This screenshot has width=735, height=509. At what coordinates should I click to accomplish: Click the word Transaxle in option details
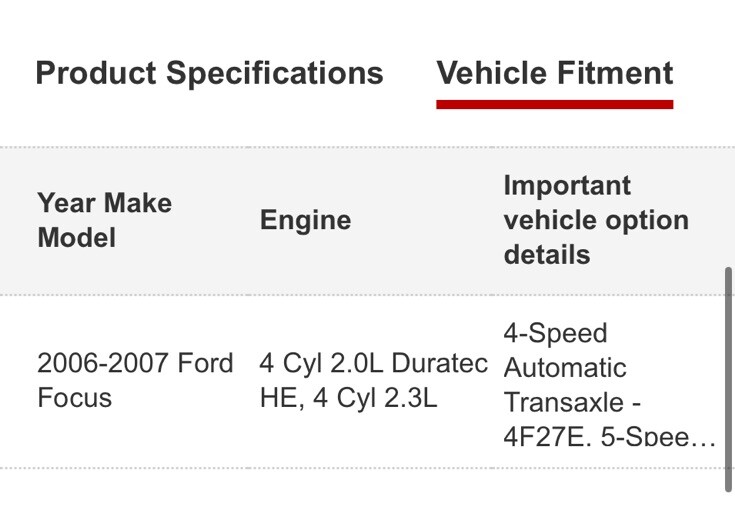tap(565, 403)
